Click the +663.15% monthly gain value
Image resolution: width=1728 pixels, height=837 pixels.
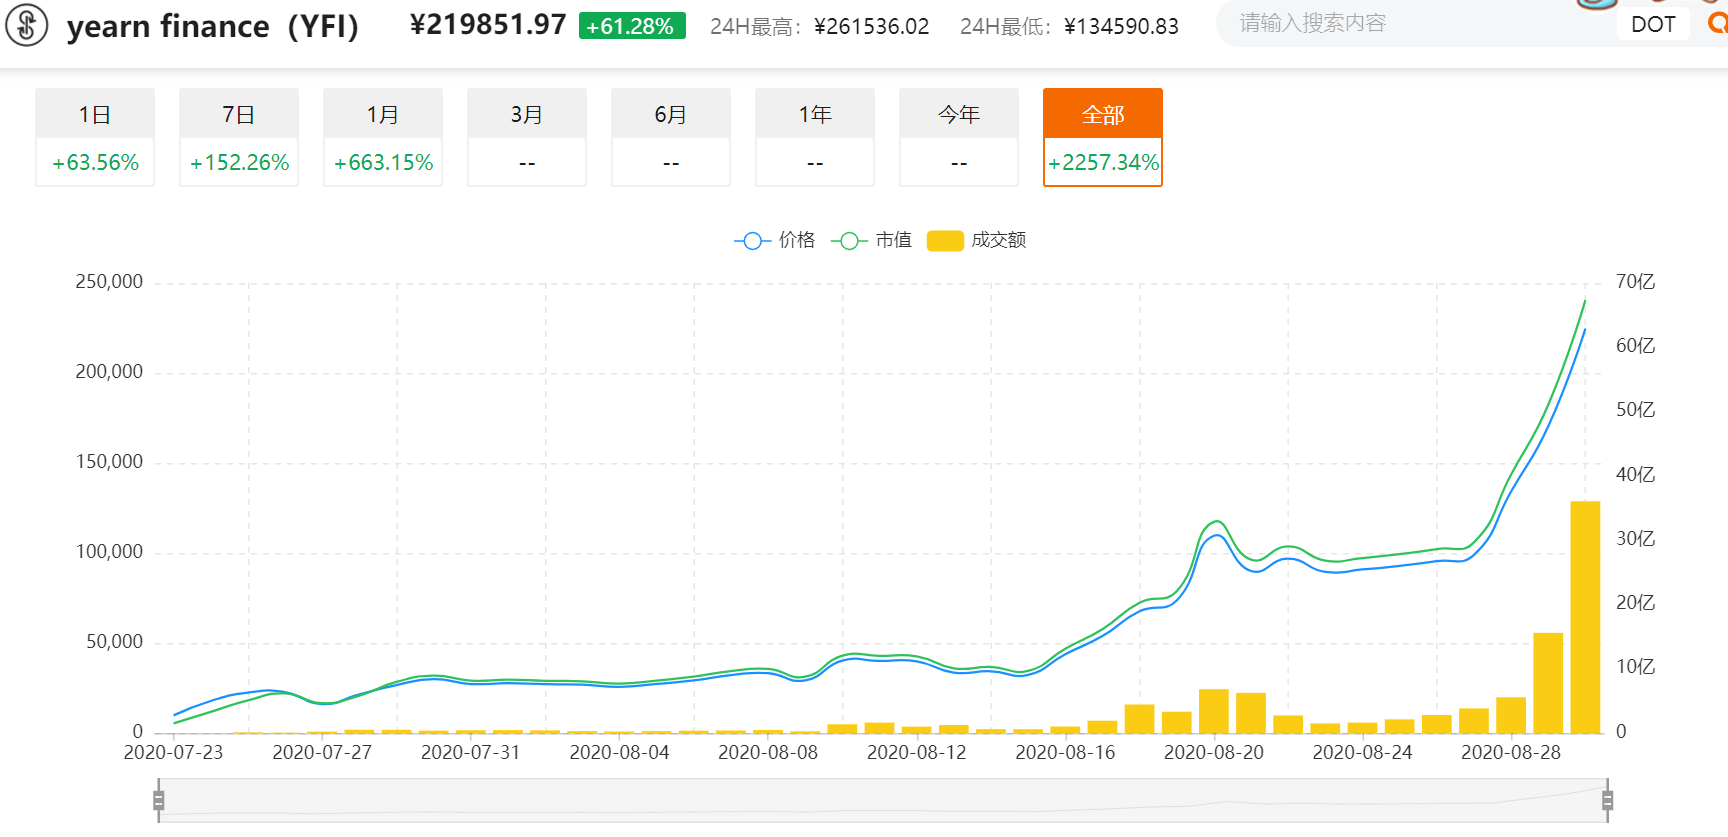pos(383,162)
